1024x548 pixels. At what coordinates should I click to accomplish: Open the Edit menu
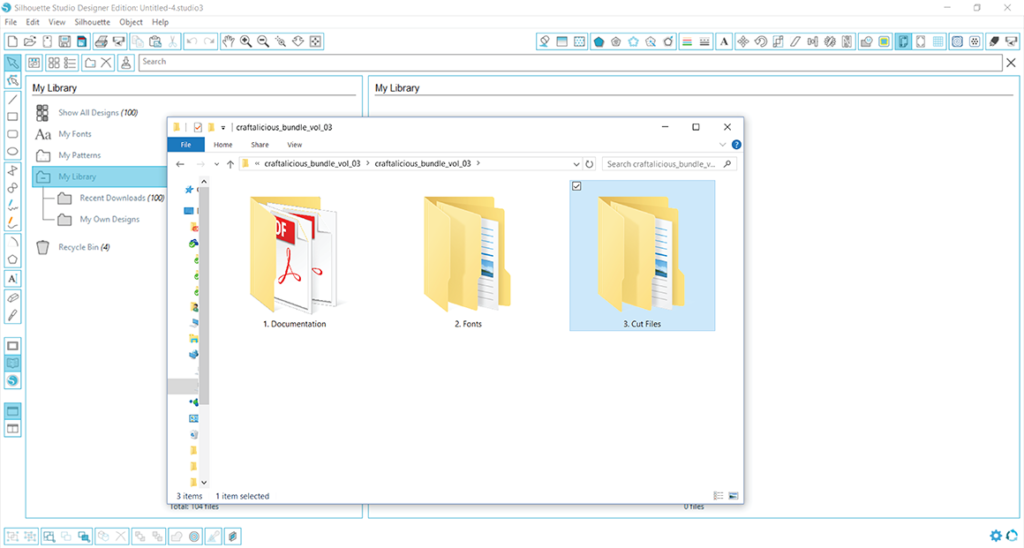pyautogui.click(x=33, y=22)
